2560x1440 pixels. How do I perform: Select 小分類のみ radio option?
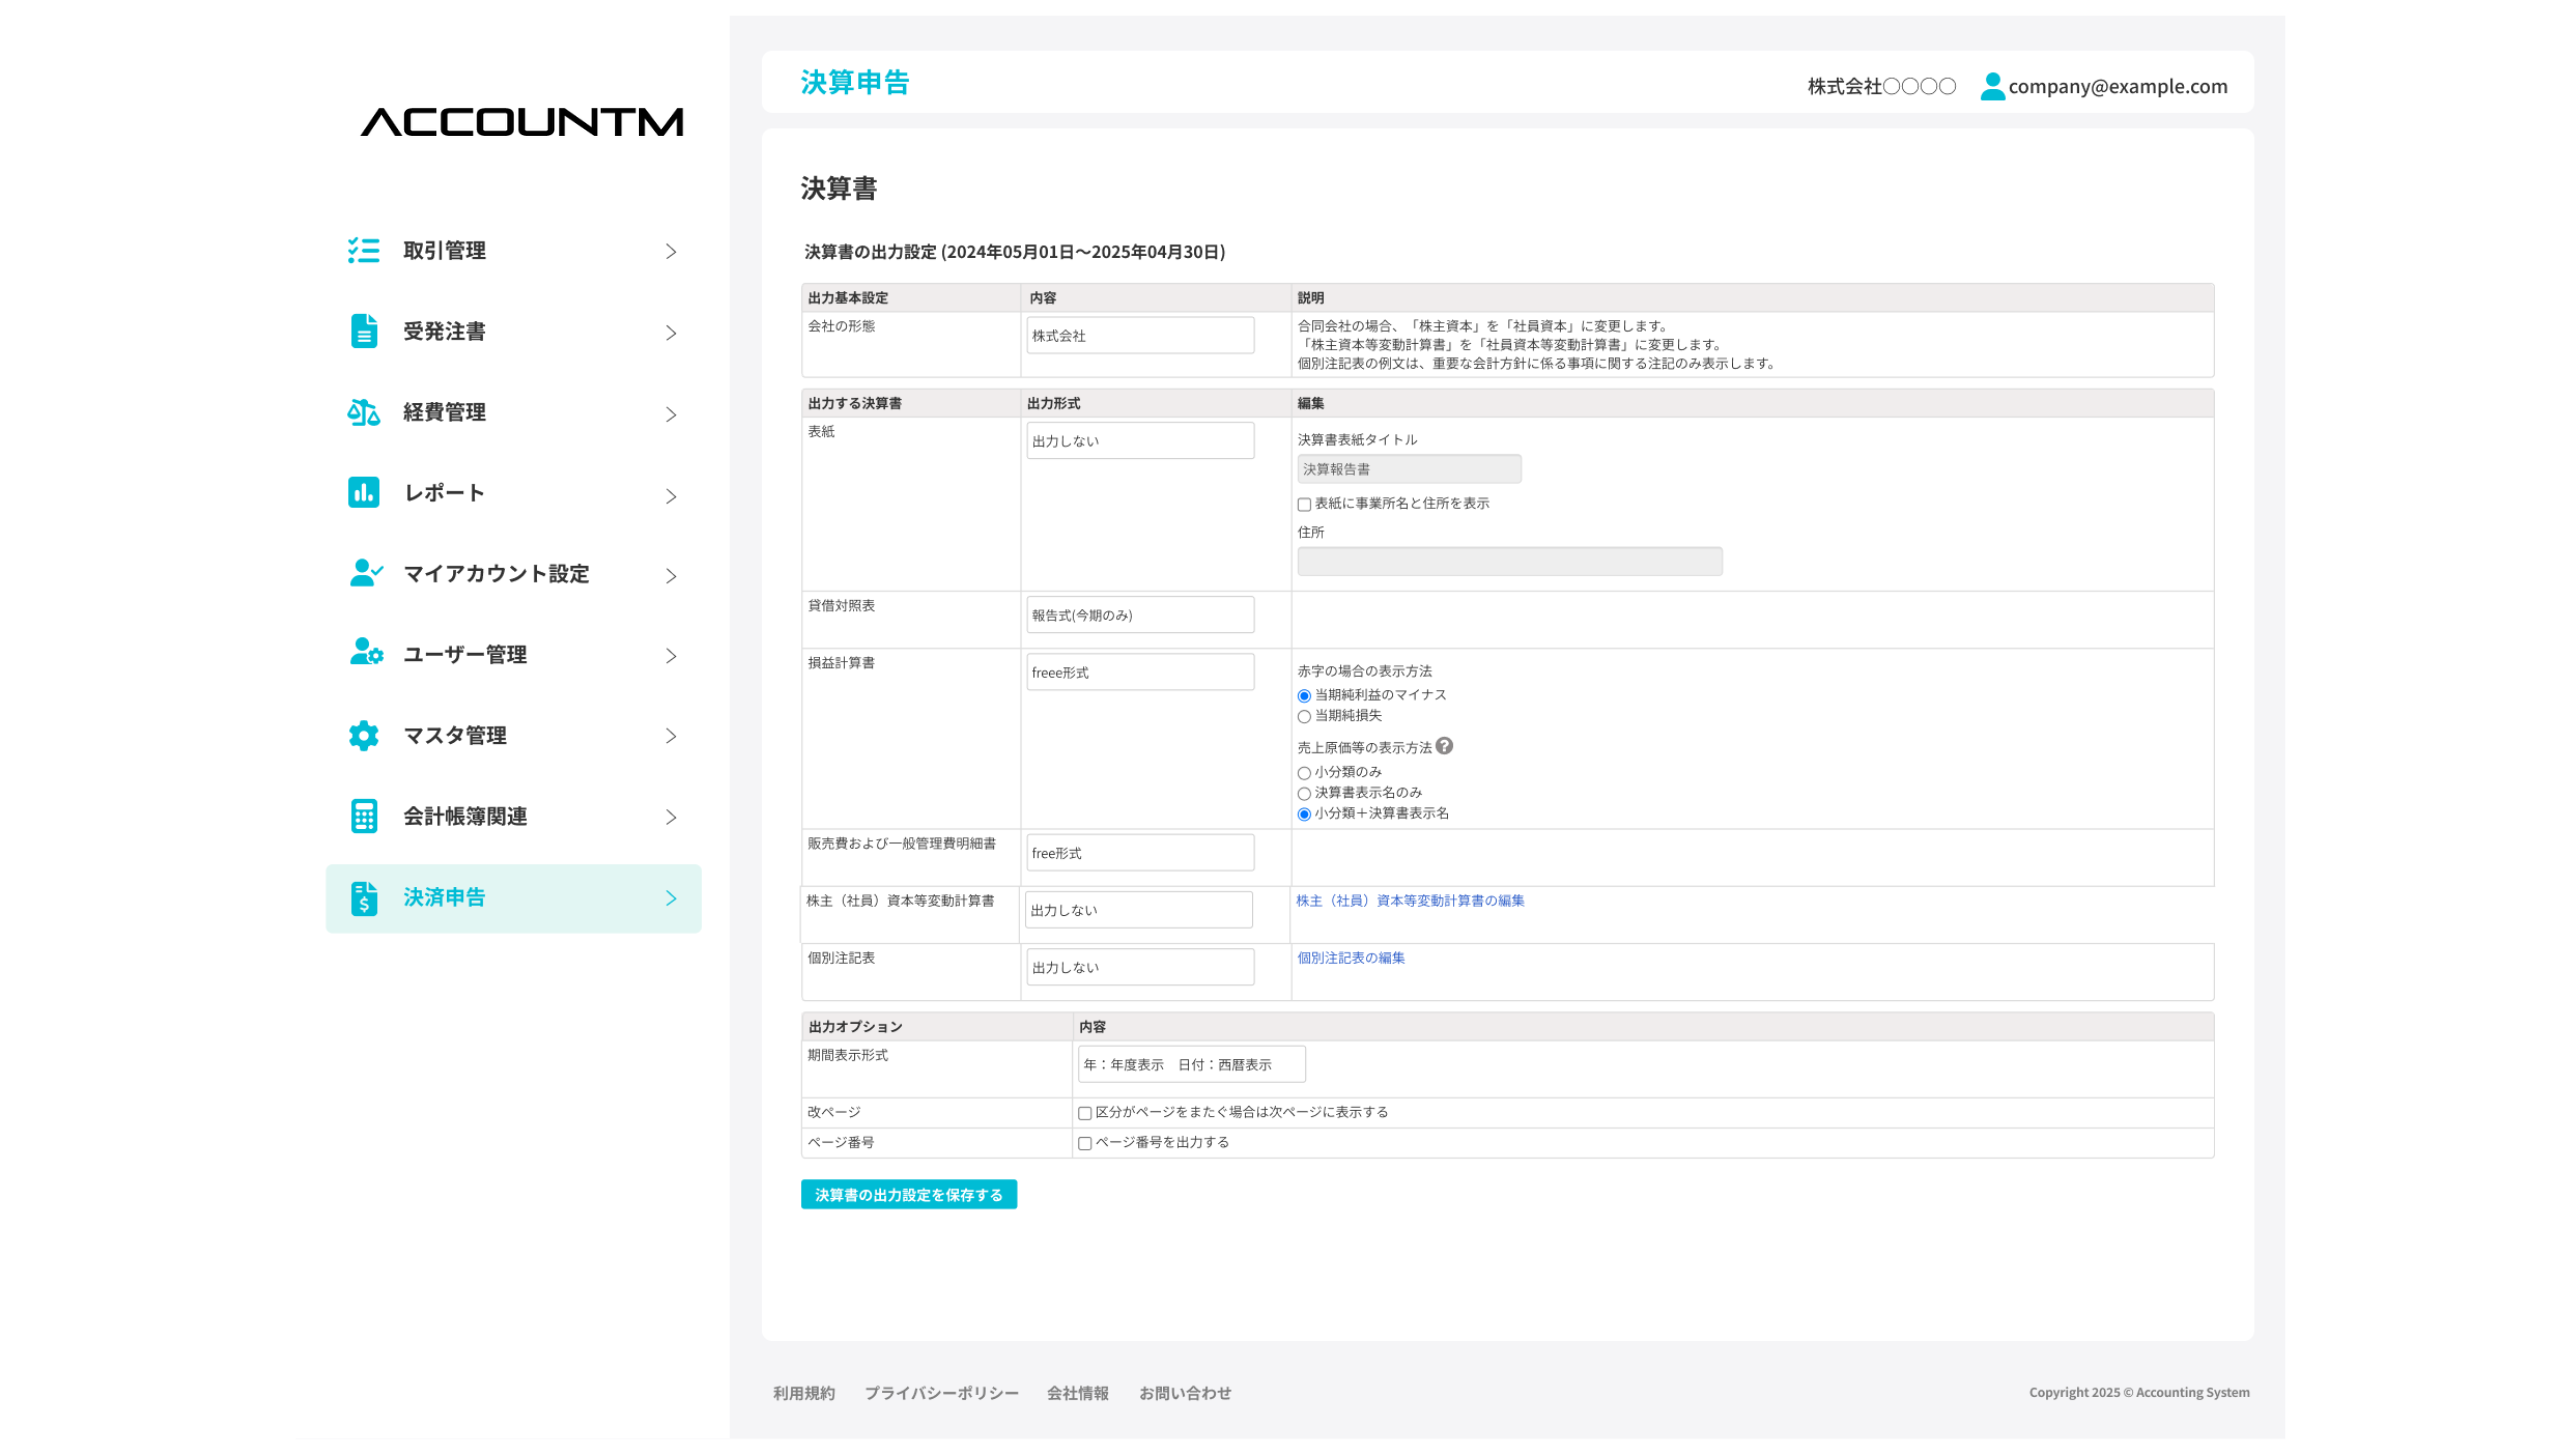[x=1304, y=773]
